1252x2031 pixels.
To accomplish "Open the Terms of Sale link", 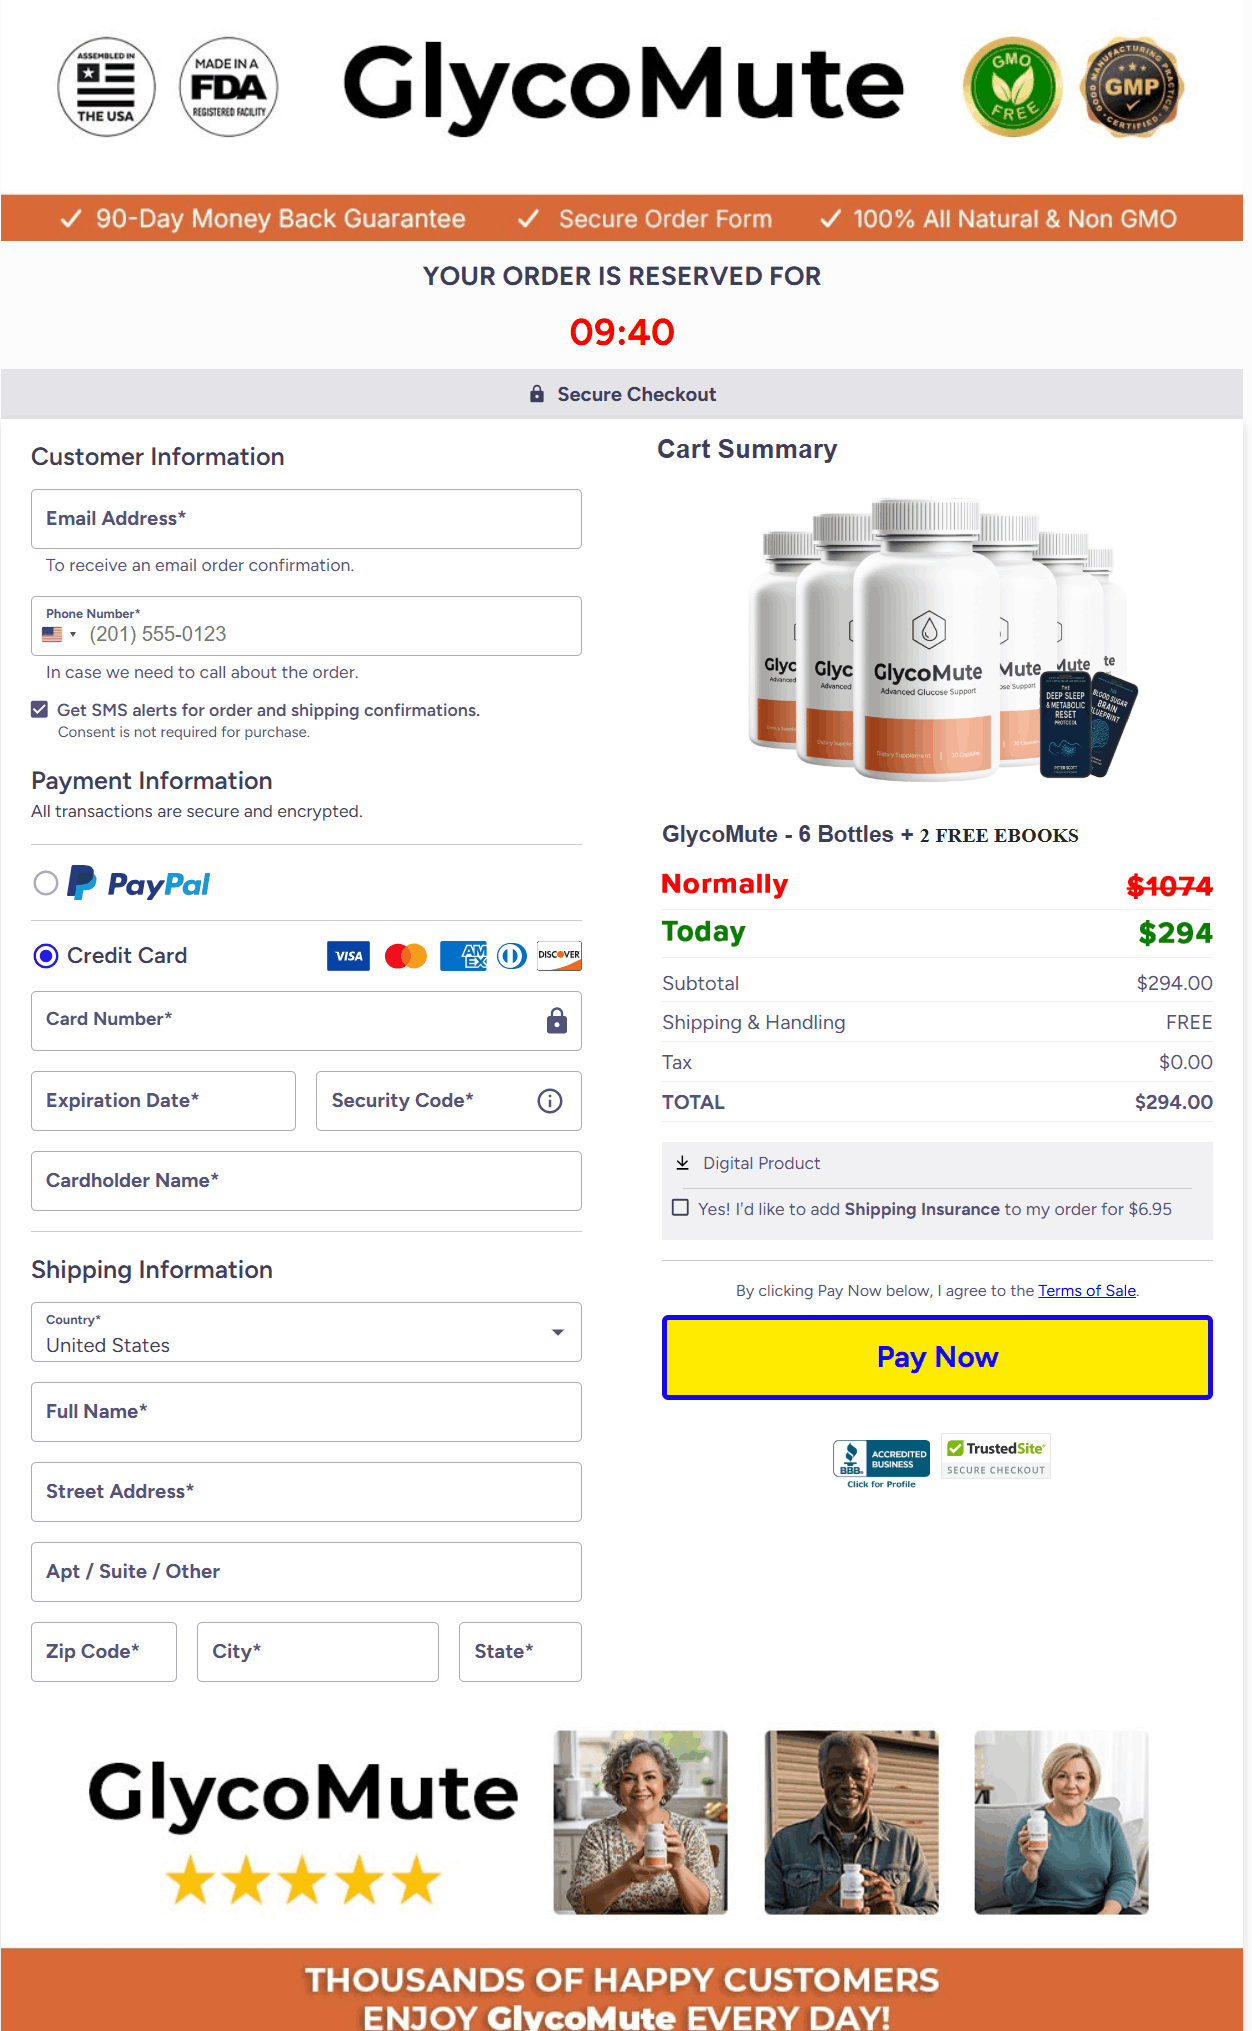I will [1086, 1290].
